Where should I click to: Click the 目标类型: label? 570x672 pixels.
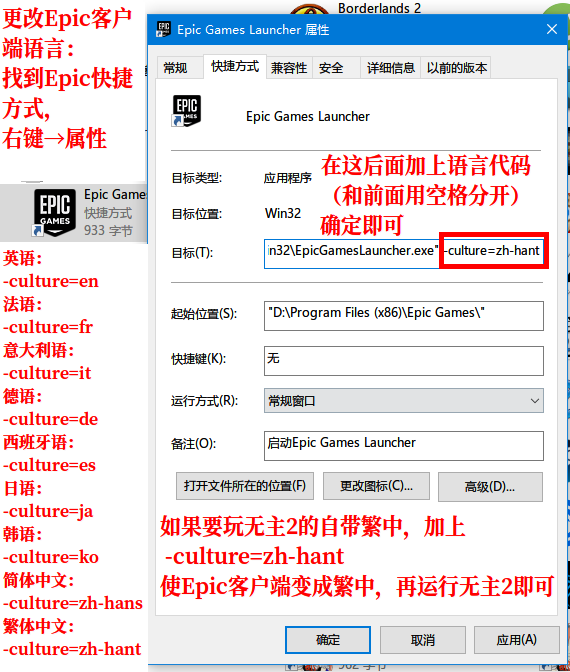[x=197, y=178]
